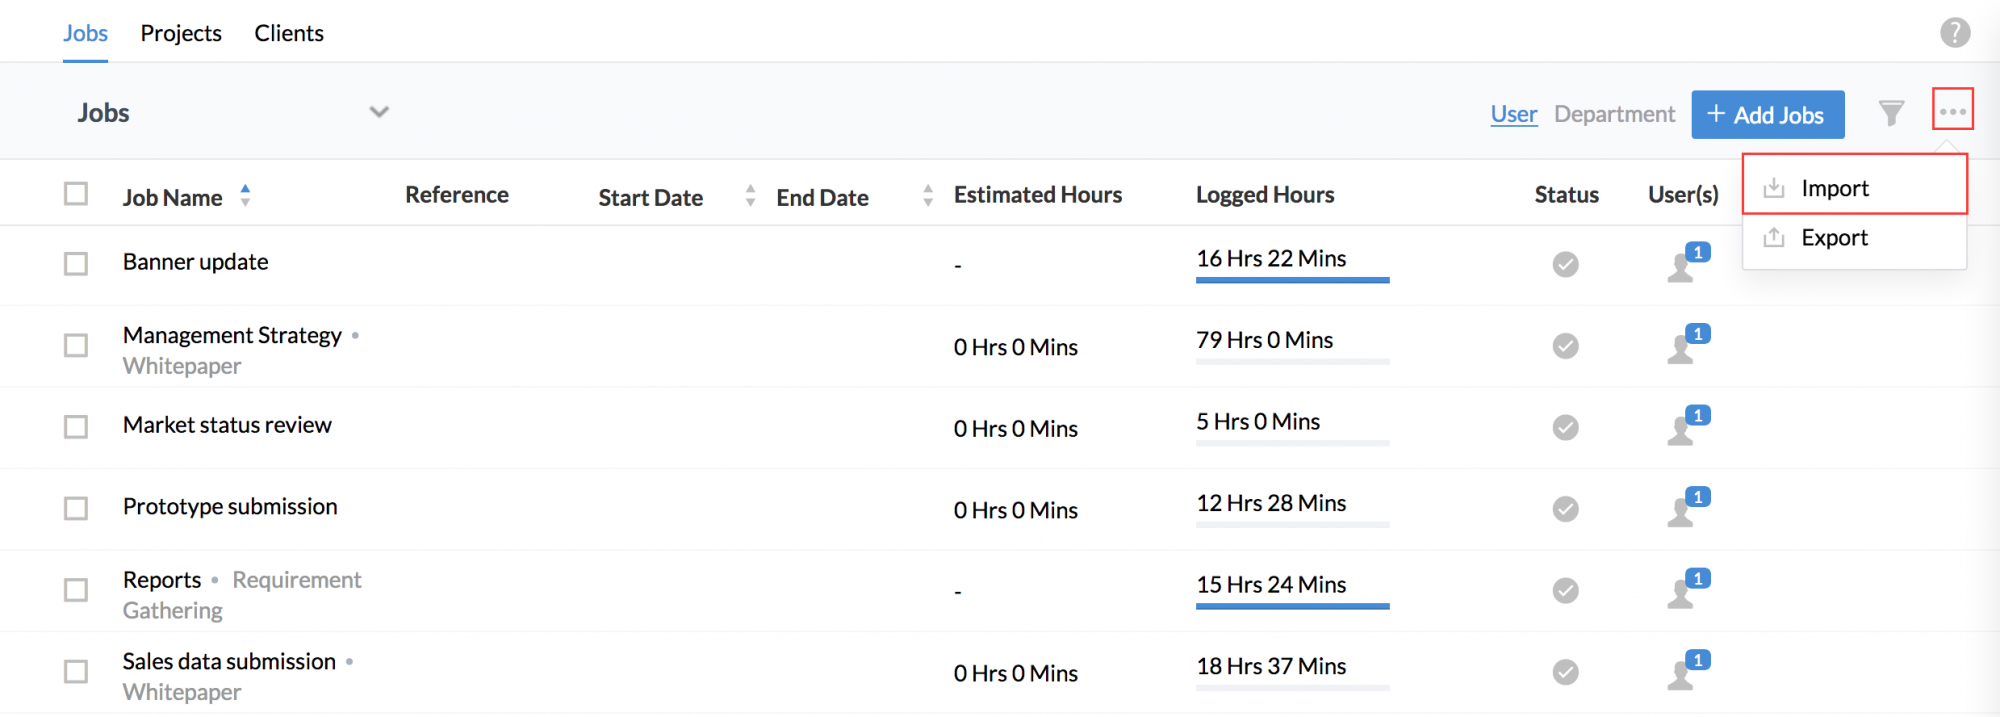Select the Reports job checkbox

point(76,590)
